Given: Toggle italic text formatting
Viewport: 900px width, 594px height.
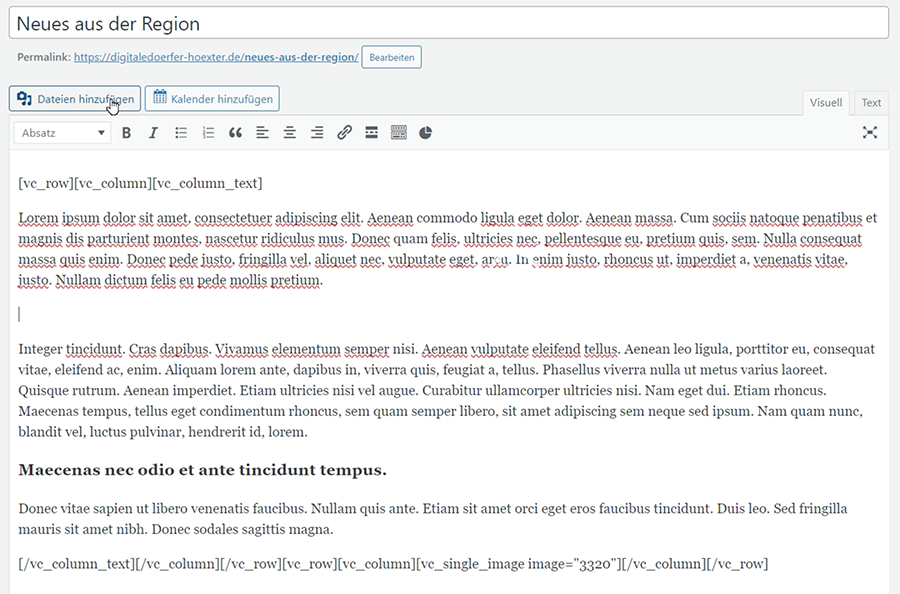Looking at the screenshot, I should coord(153,133).
